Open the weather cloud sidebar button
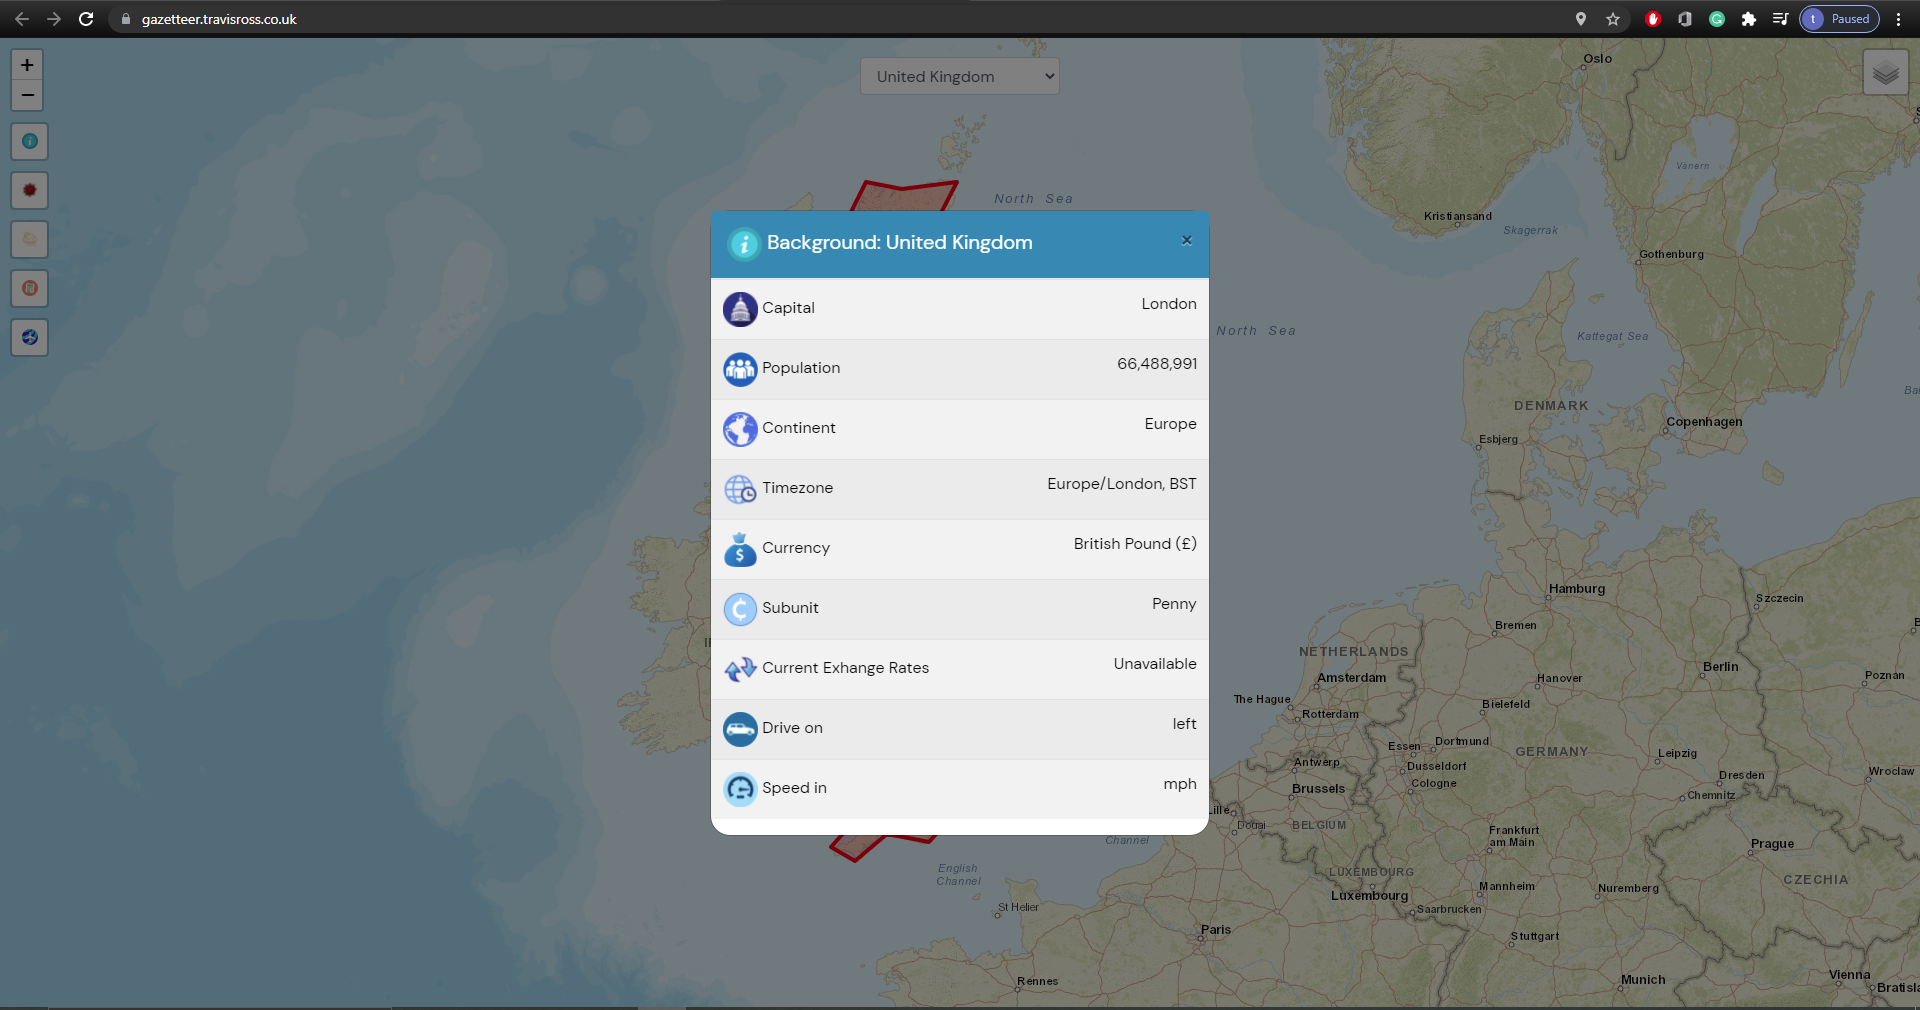Image resolution: width=1920 pixels, height=1010 pixels. [x=30, y=239]
